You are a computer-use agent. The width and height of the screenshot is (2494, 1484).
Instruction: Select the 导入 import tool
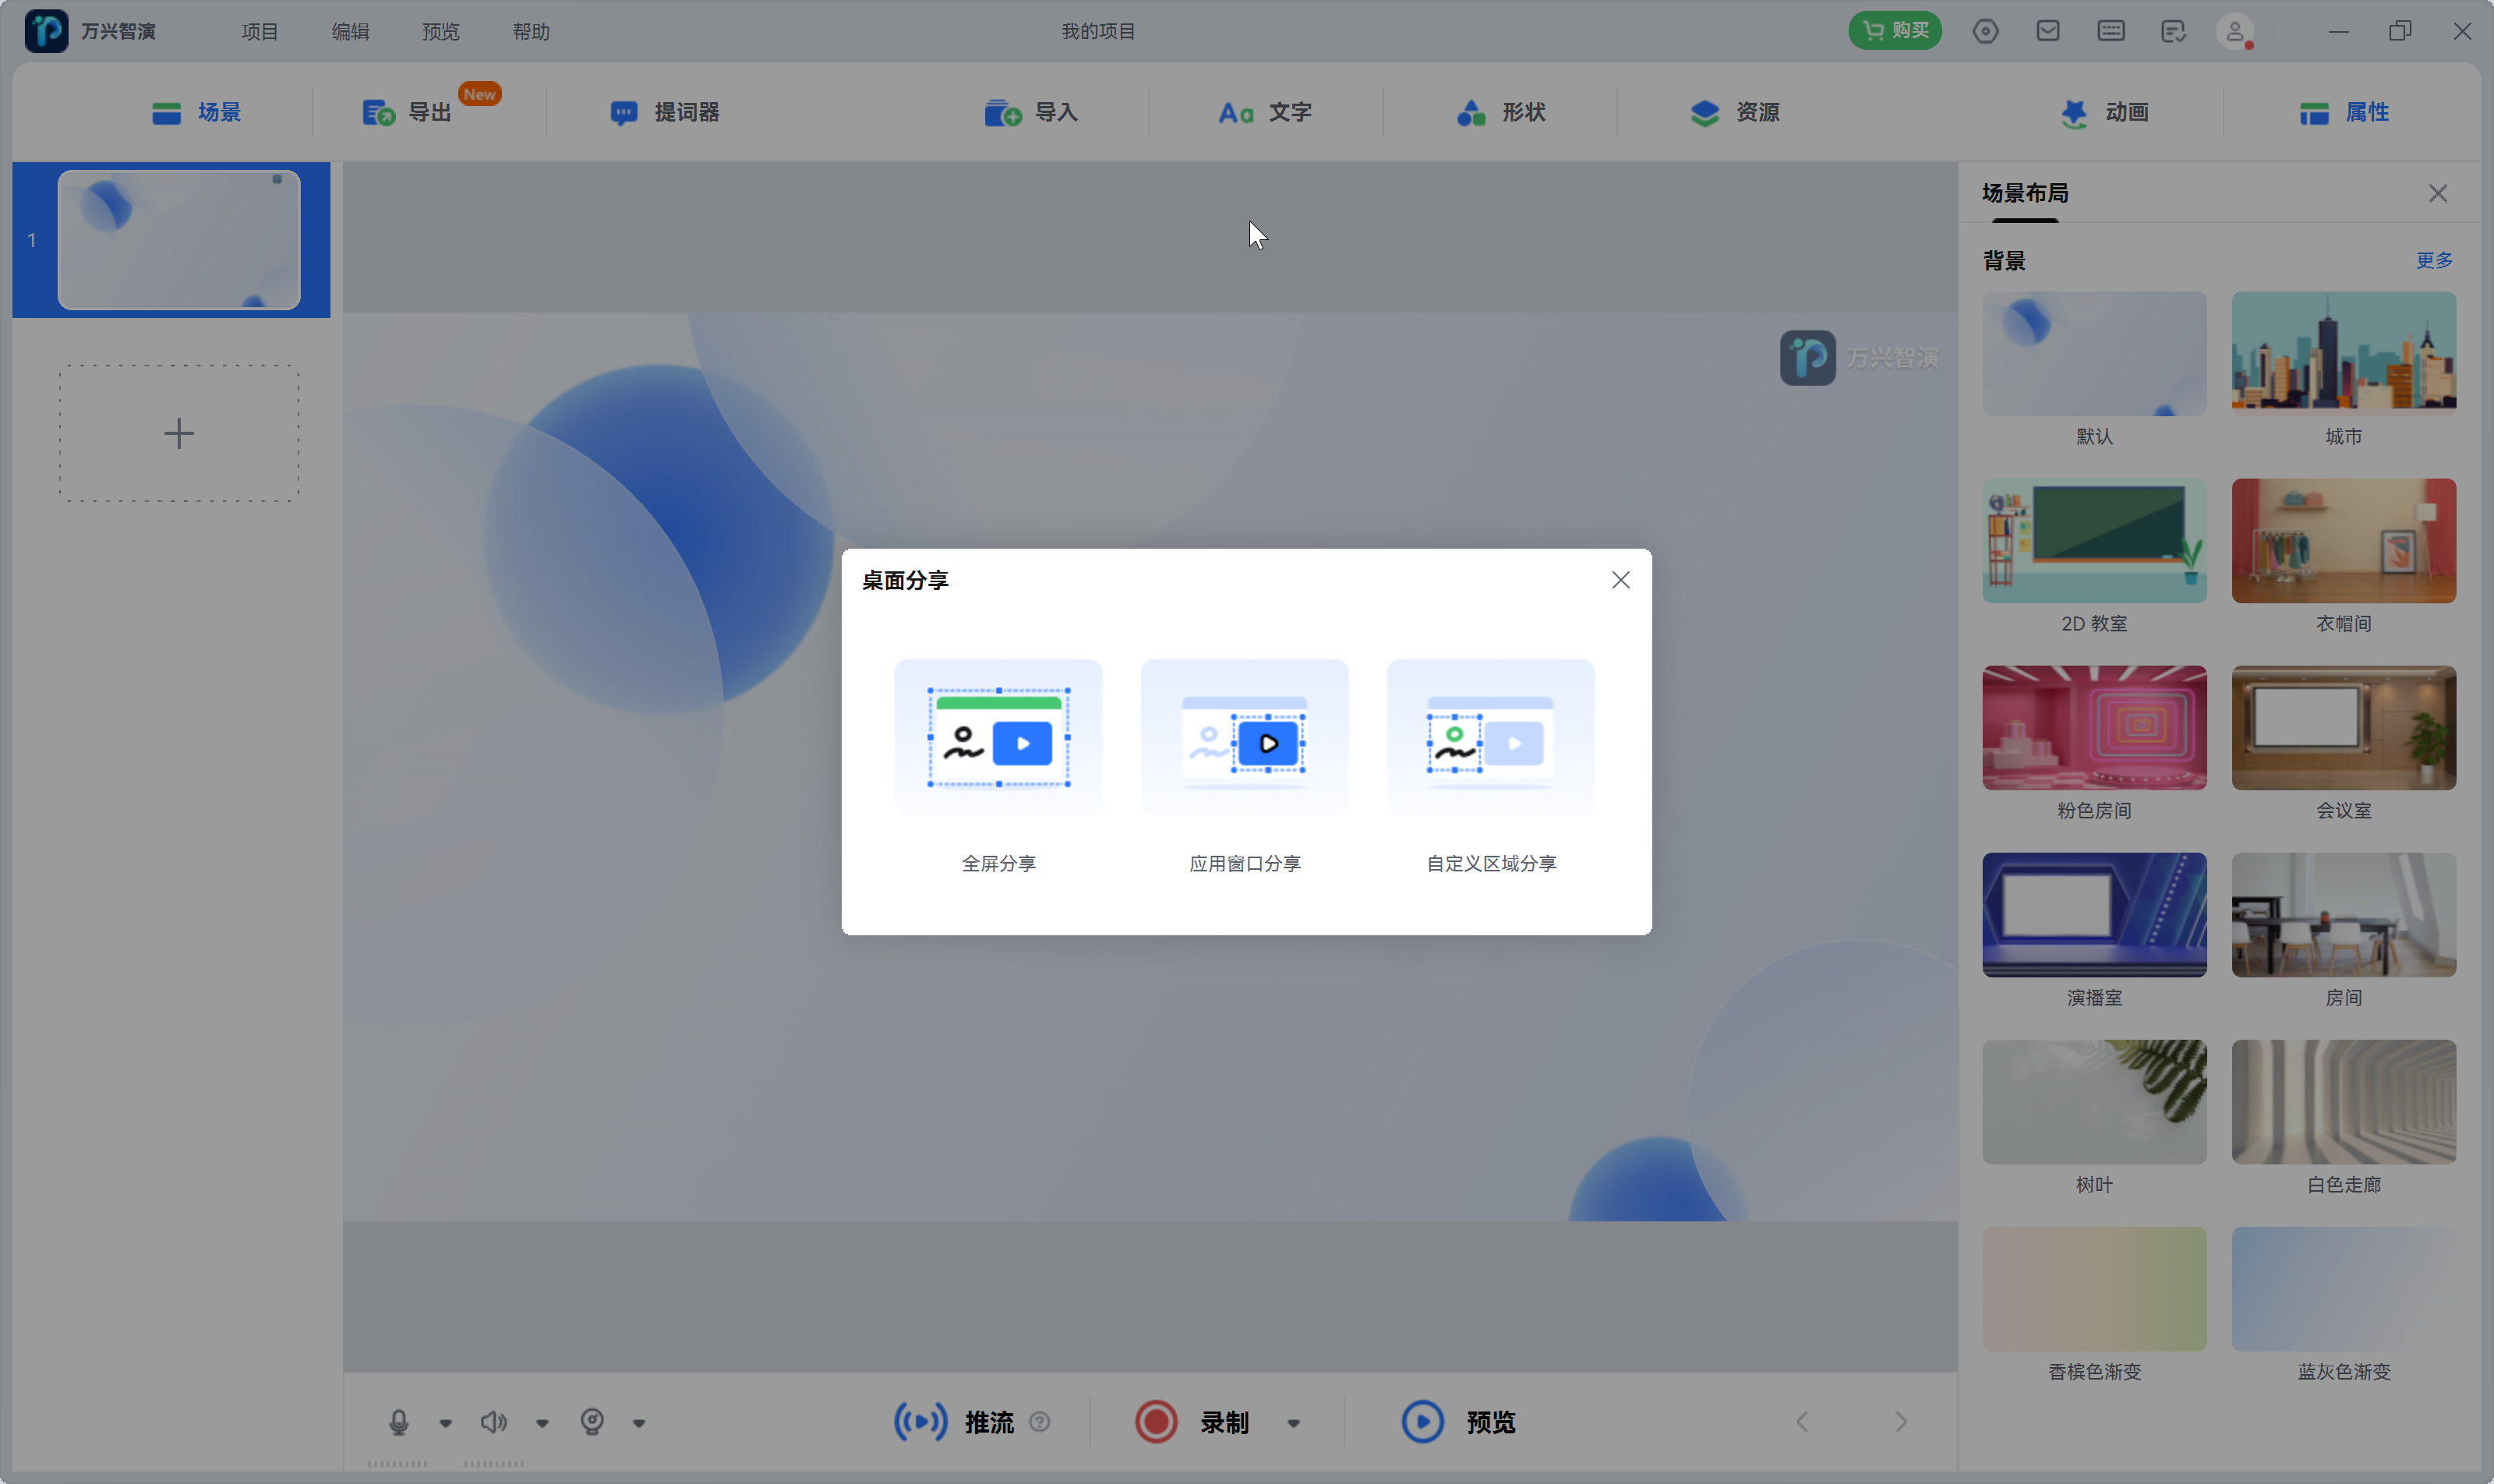pyautogui.click(x=1032, y=112)
